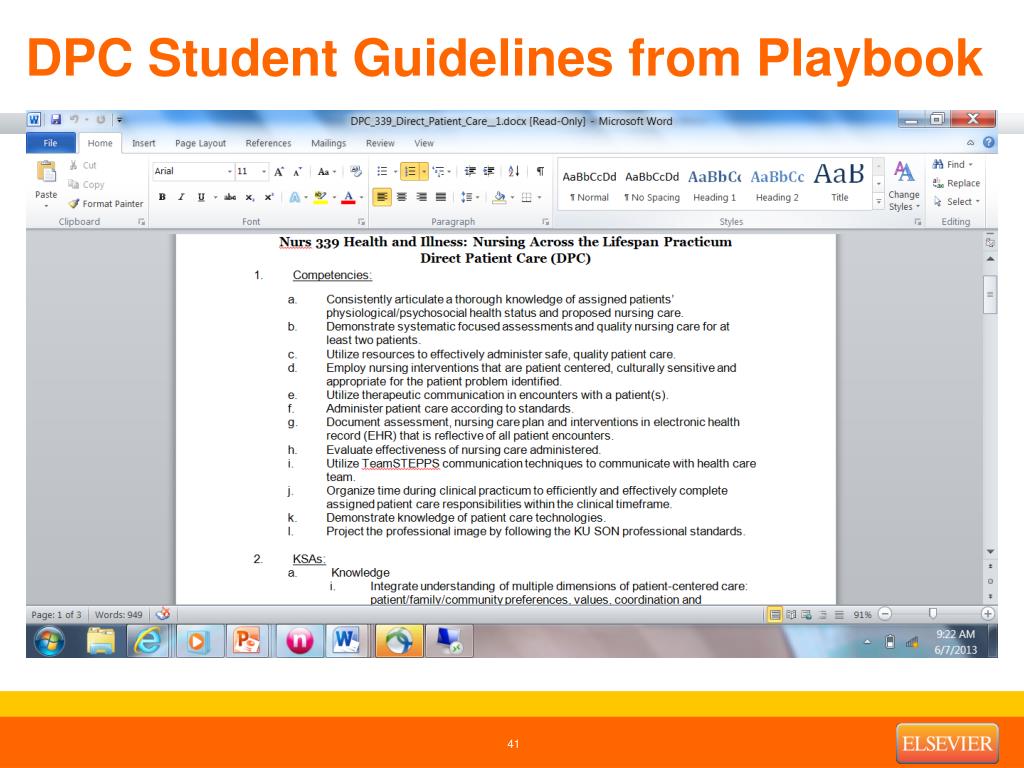Toggle Center alignment
Viewport: 1024px width, 768px height.
coord(402,197)
